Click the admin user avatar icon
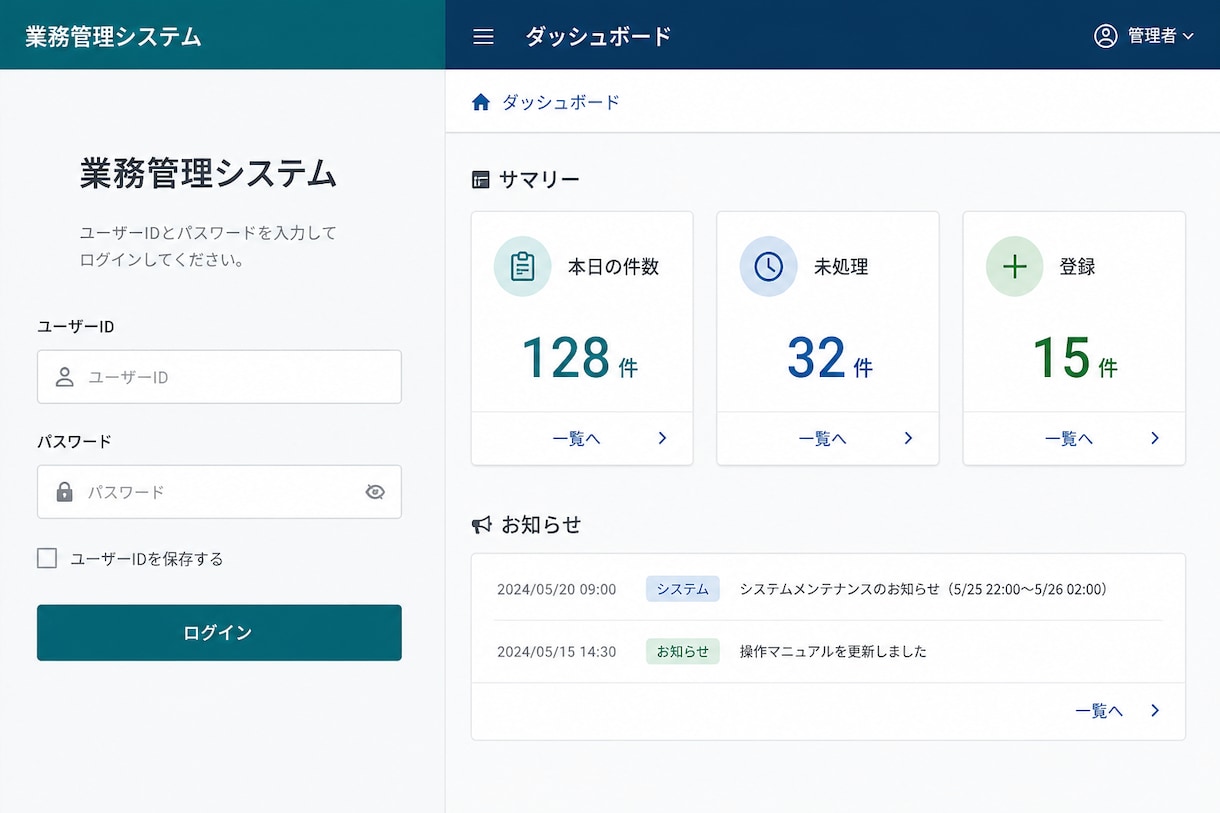This screenshot has height=813, width=1220. point(1105,36)
